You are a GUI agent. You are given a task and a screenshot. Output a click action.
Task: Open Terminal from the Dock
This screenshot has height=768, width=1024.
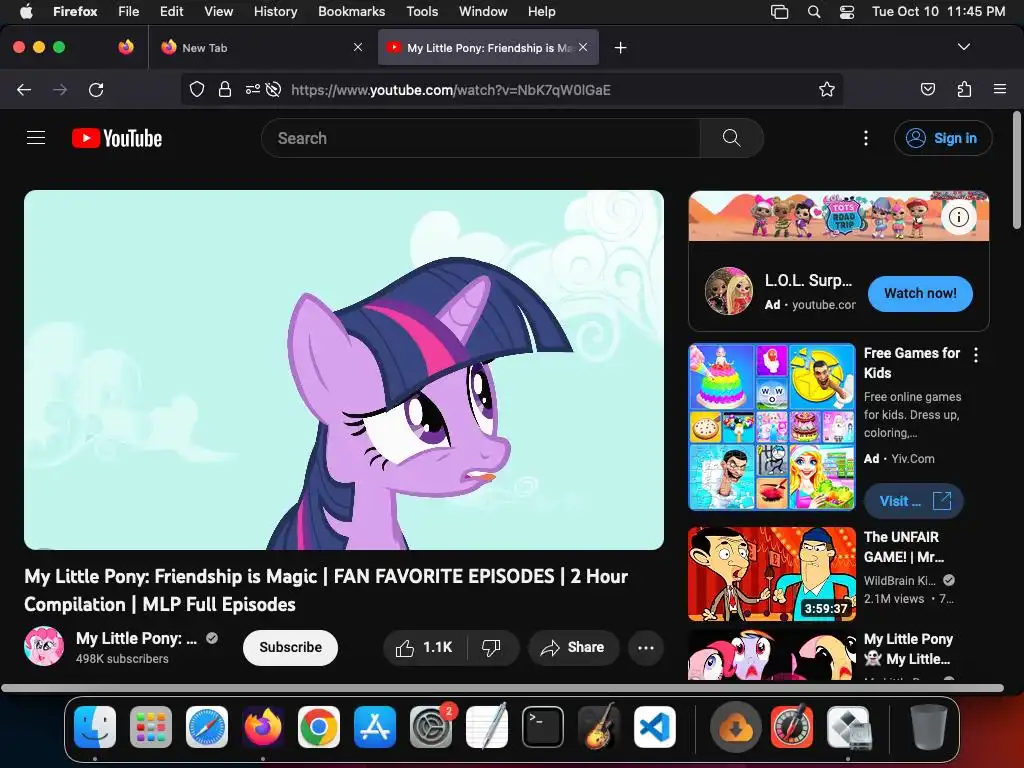(x=543, y=727)
